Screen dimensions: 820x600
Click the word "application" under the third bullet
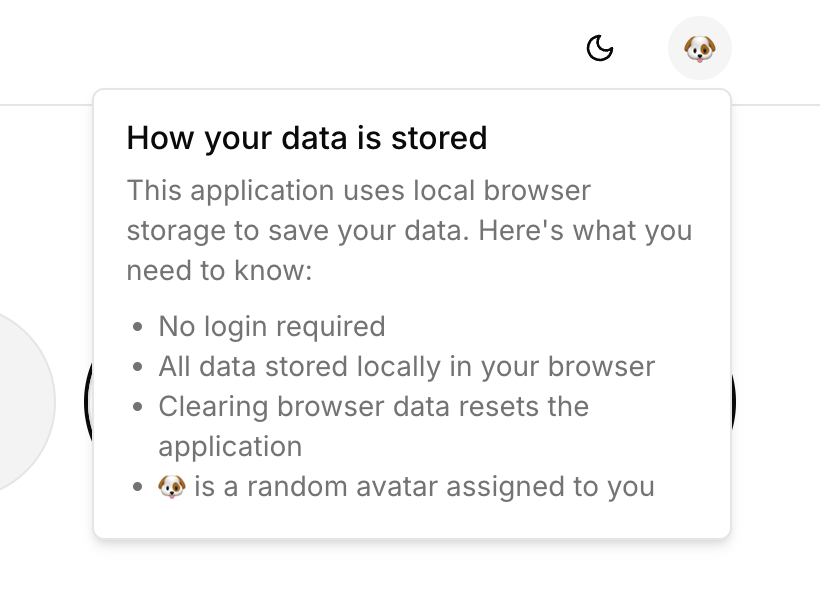click(x=230, y=446)
